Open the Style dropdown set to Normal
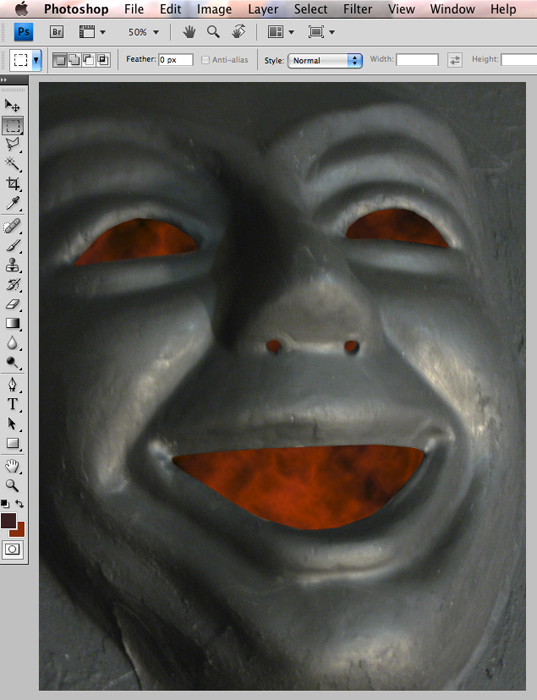The image size is (537, 700). tap(325, 60)
